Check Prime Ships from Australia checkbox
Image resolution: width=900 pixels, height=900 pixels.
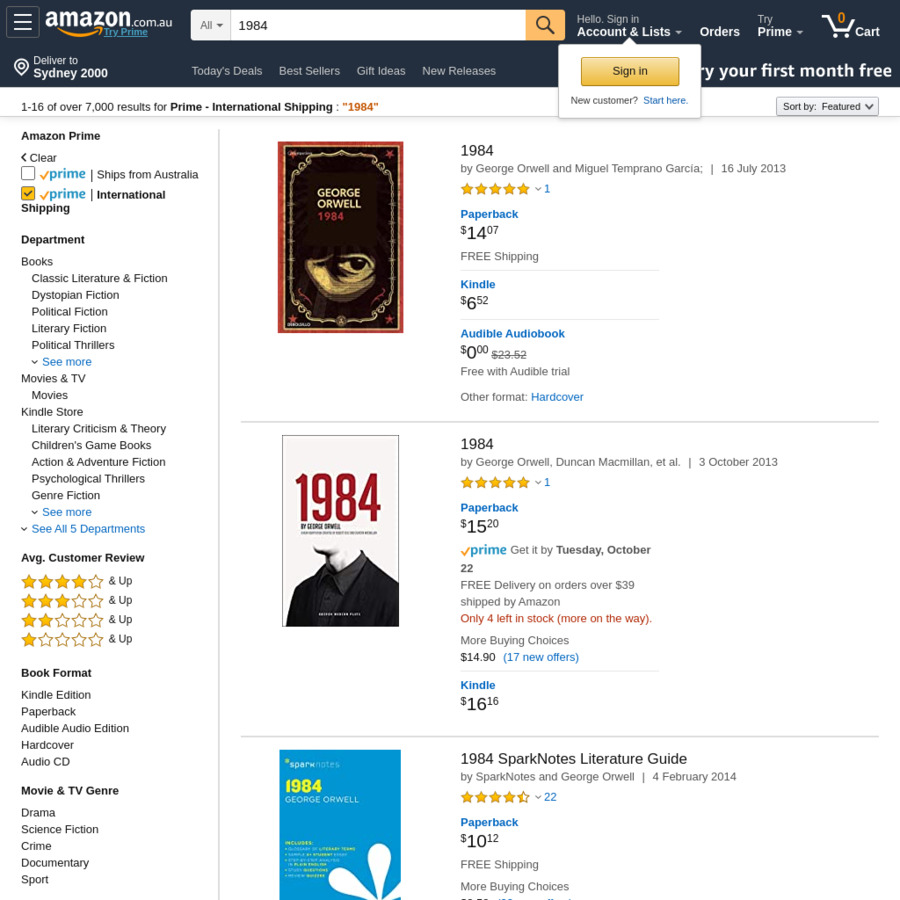pos(28,174)
